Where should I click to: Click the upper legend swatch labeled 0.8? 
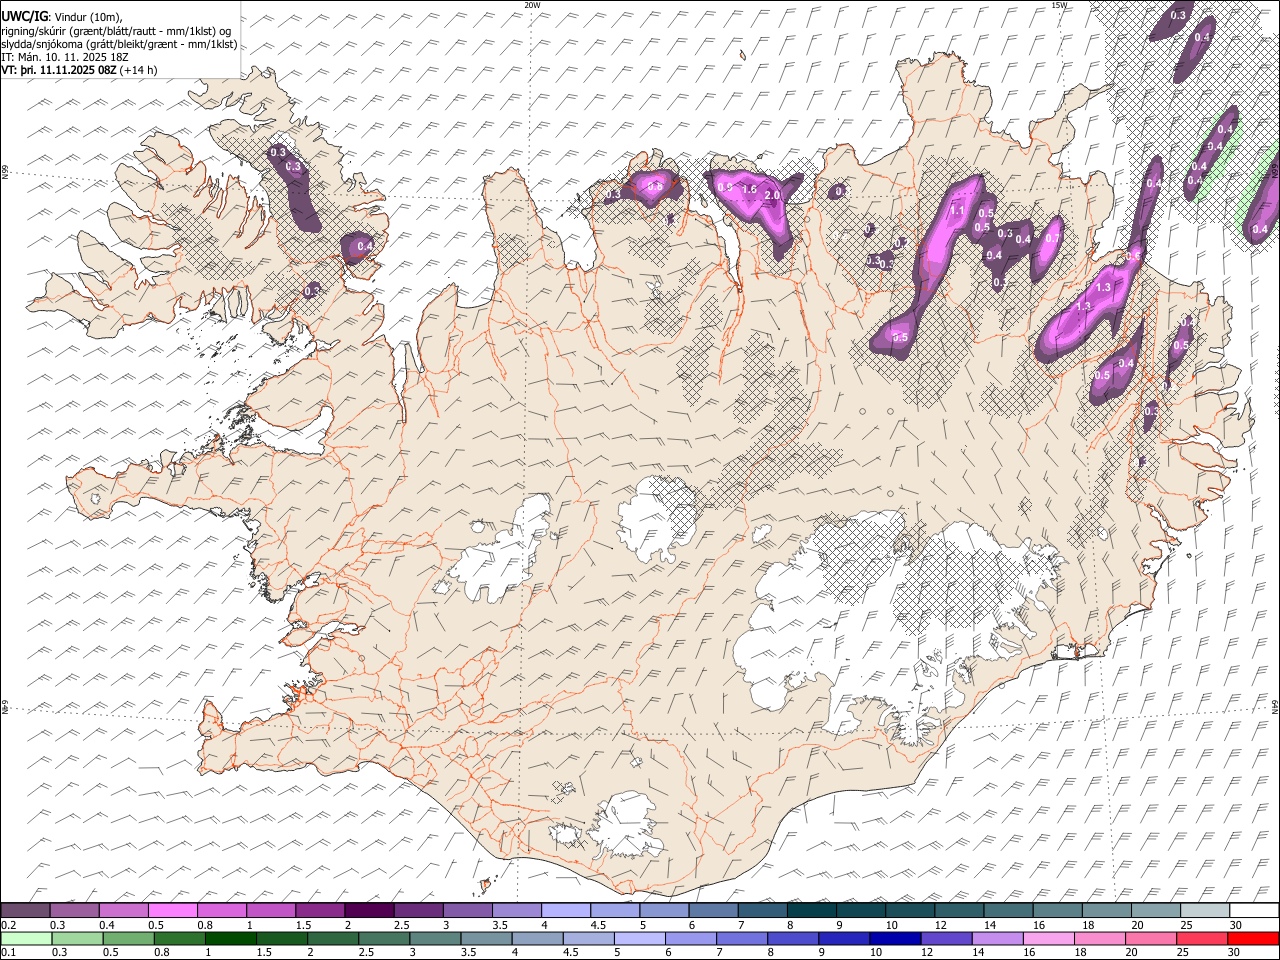(x=222, y=911)
